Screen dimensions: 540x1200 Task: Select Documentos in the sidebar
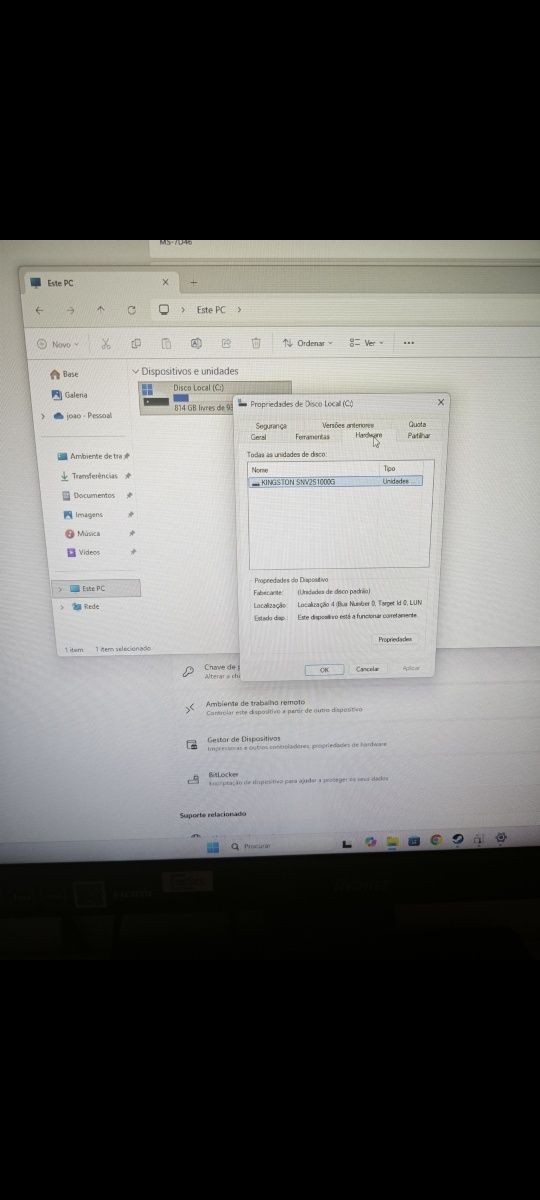(94, 495)
